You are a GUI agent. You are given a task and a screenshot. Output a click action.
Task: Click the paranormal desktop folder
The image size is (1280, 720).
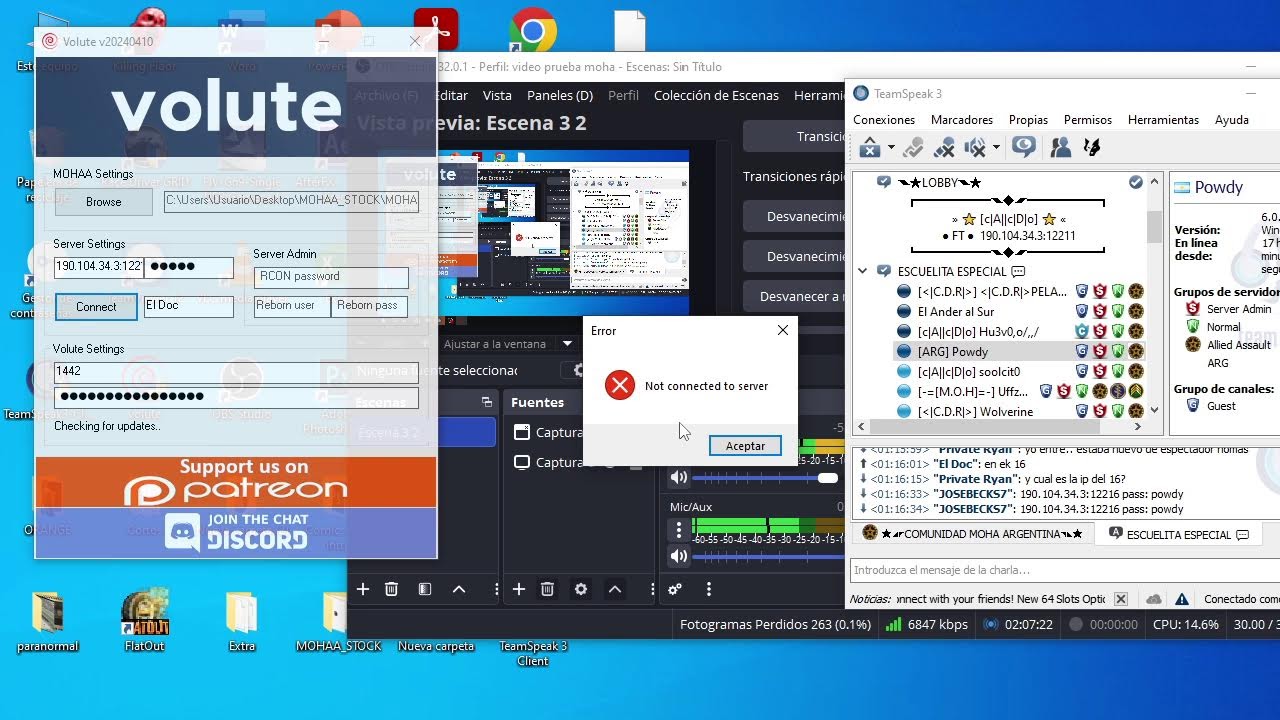[47, 620]
